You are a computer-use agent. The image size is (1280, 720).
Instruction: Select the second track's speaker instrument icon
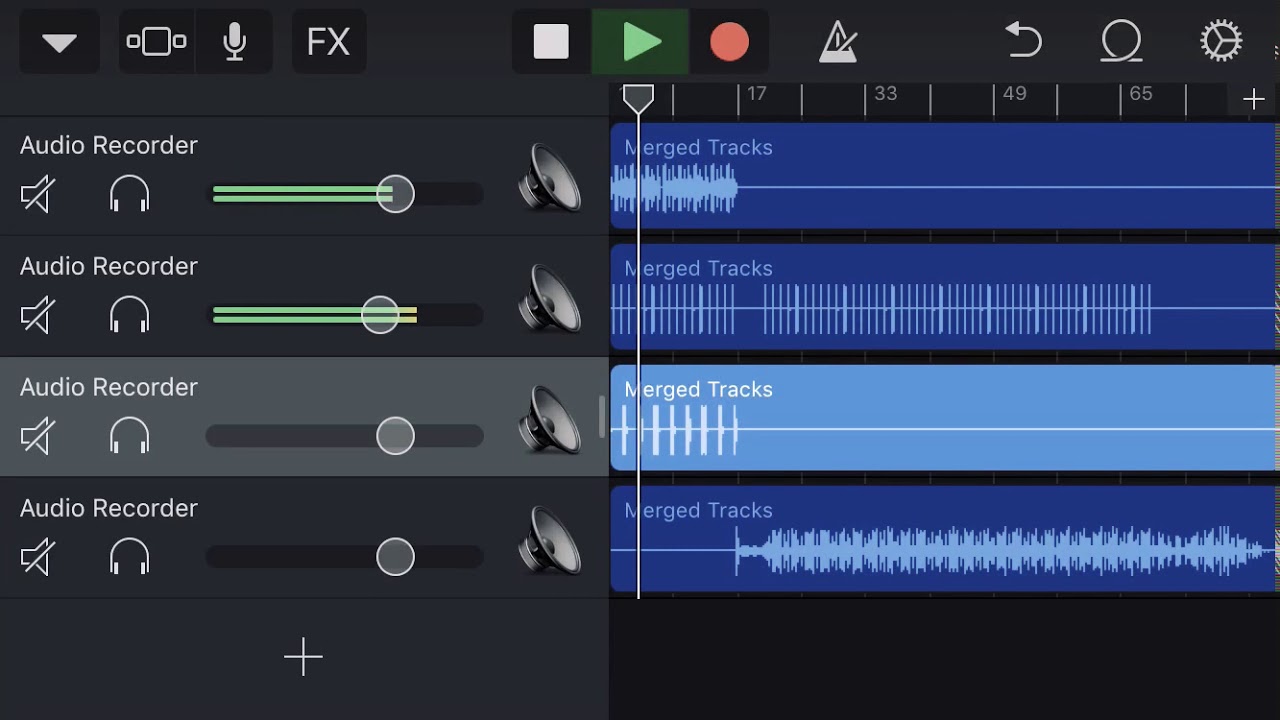tap(550, 298)
